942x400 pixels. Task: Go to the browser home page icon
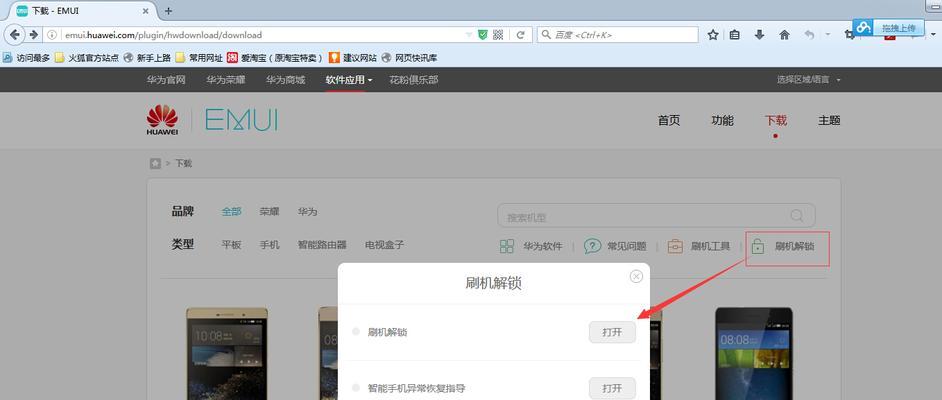point(784,35)
